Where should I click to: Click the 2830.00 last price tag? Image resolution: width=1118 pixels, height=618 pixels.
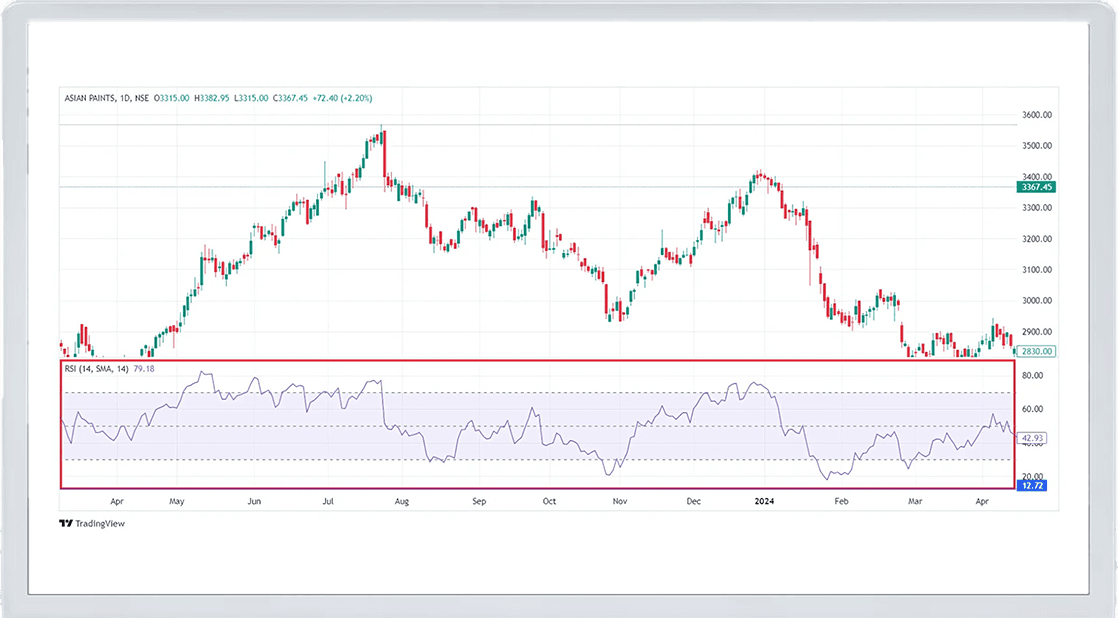click(x=1037, y=351)
